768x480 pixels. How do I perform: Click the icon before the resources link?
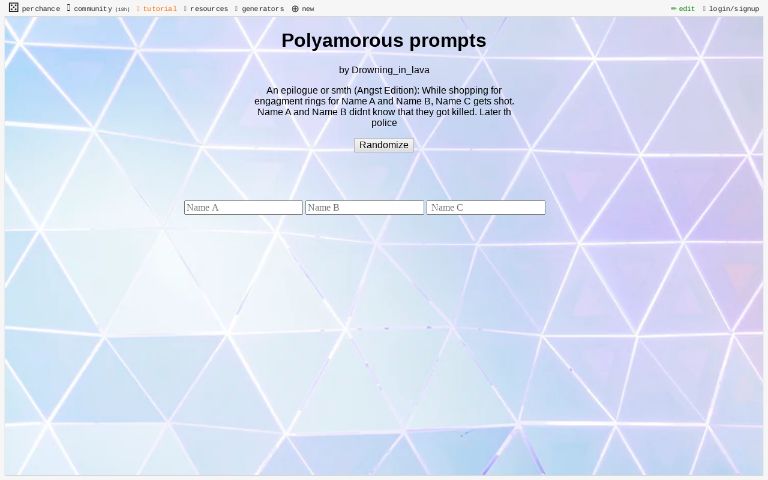coord(185,9)
